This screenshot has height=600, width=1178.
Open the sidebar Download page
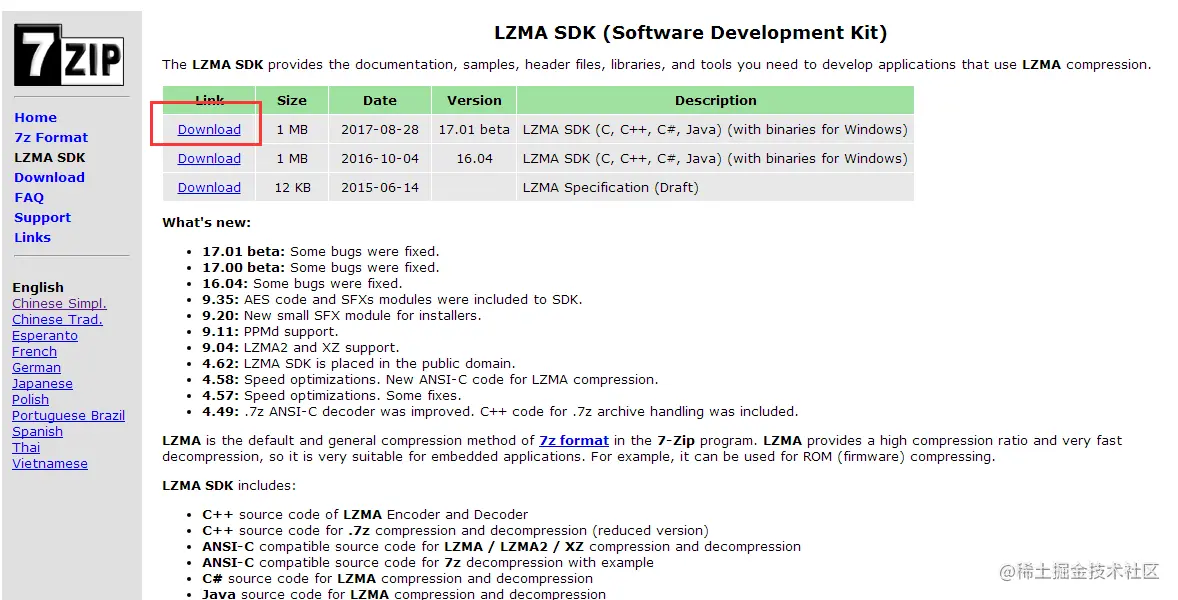click(50, 177)
